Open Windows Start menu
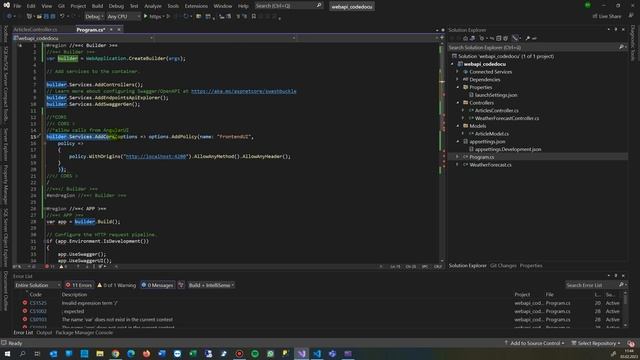The width and height of the screenshot is (640, 360). (7, 353)
